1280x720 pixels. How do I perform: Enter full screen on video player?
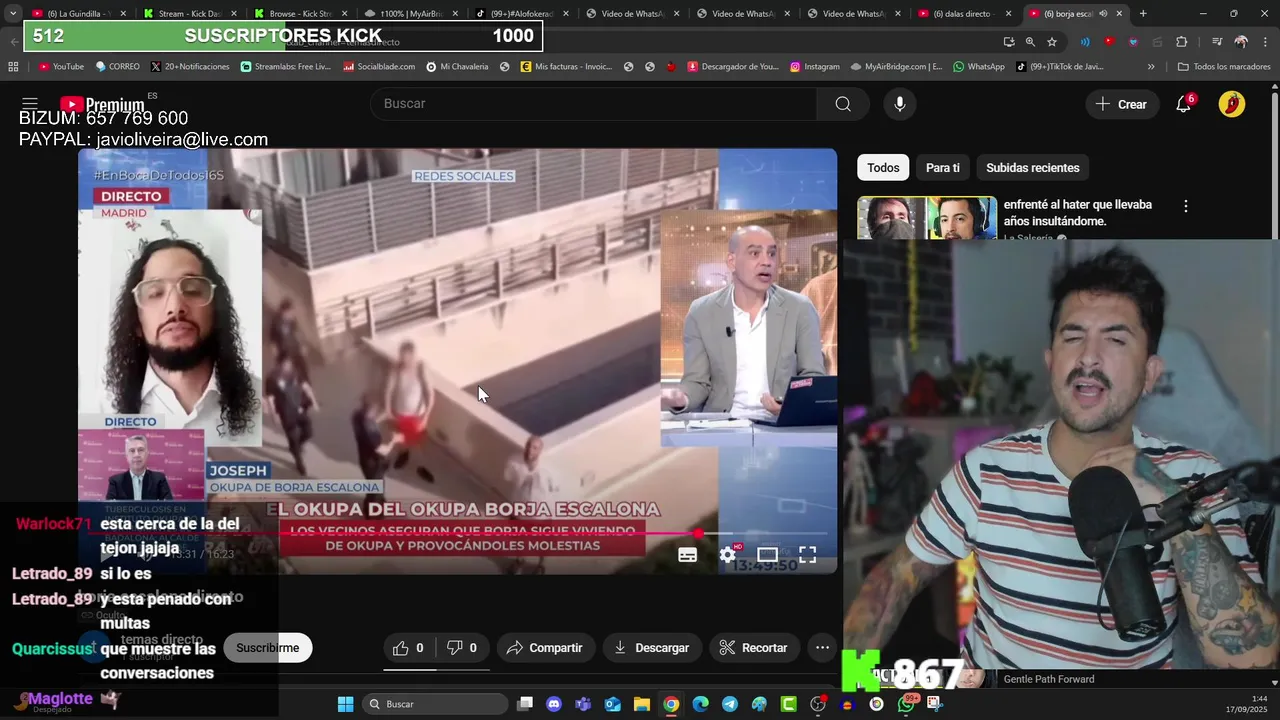coord(807,555)
